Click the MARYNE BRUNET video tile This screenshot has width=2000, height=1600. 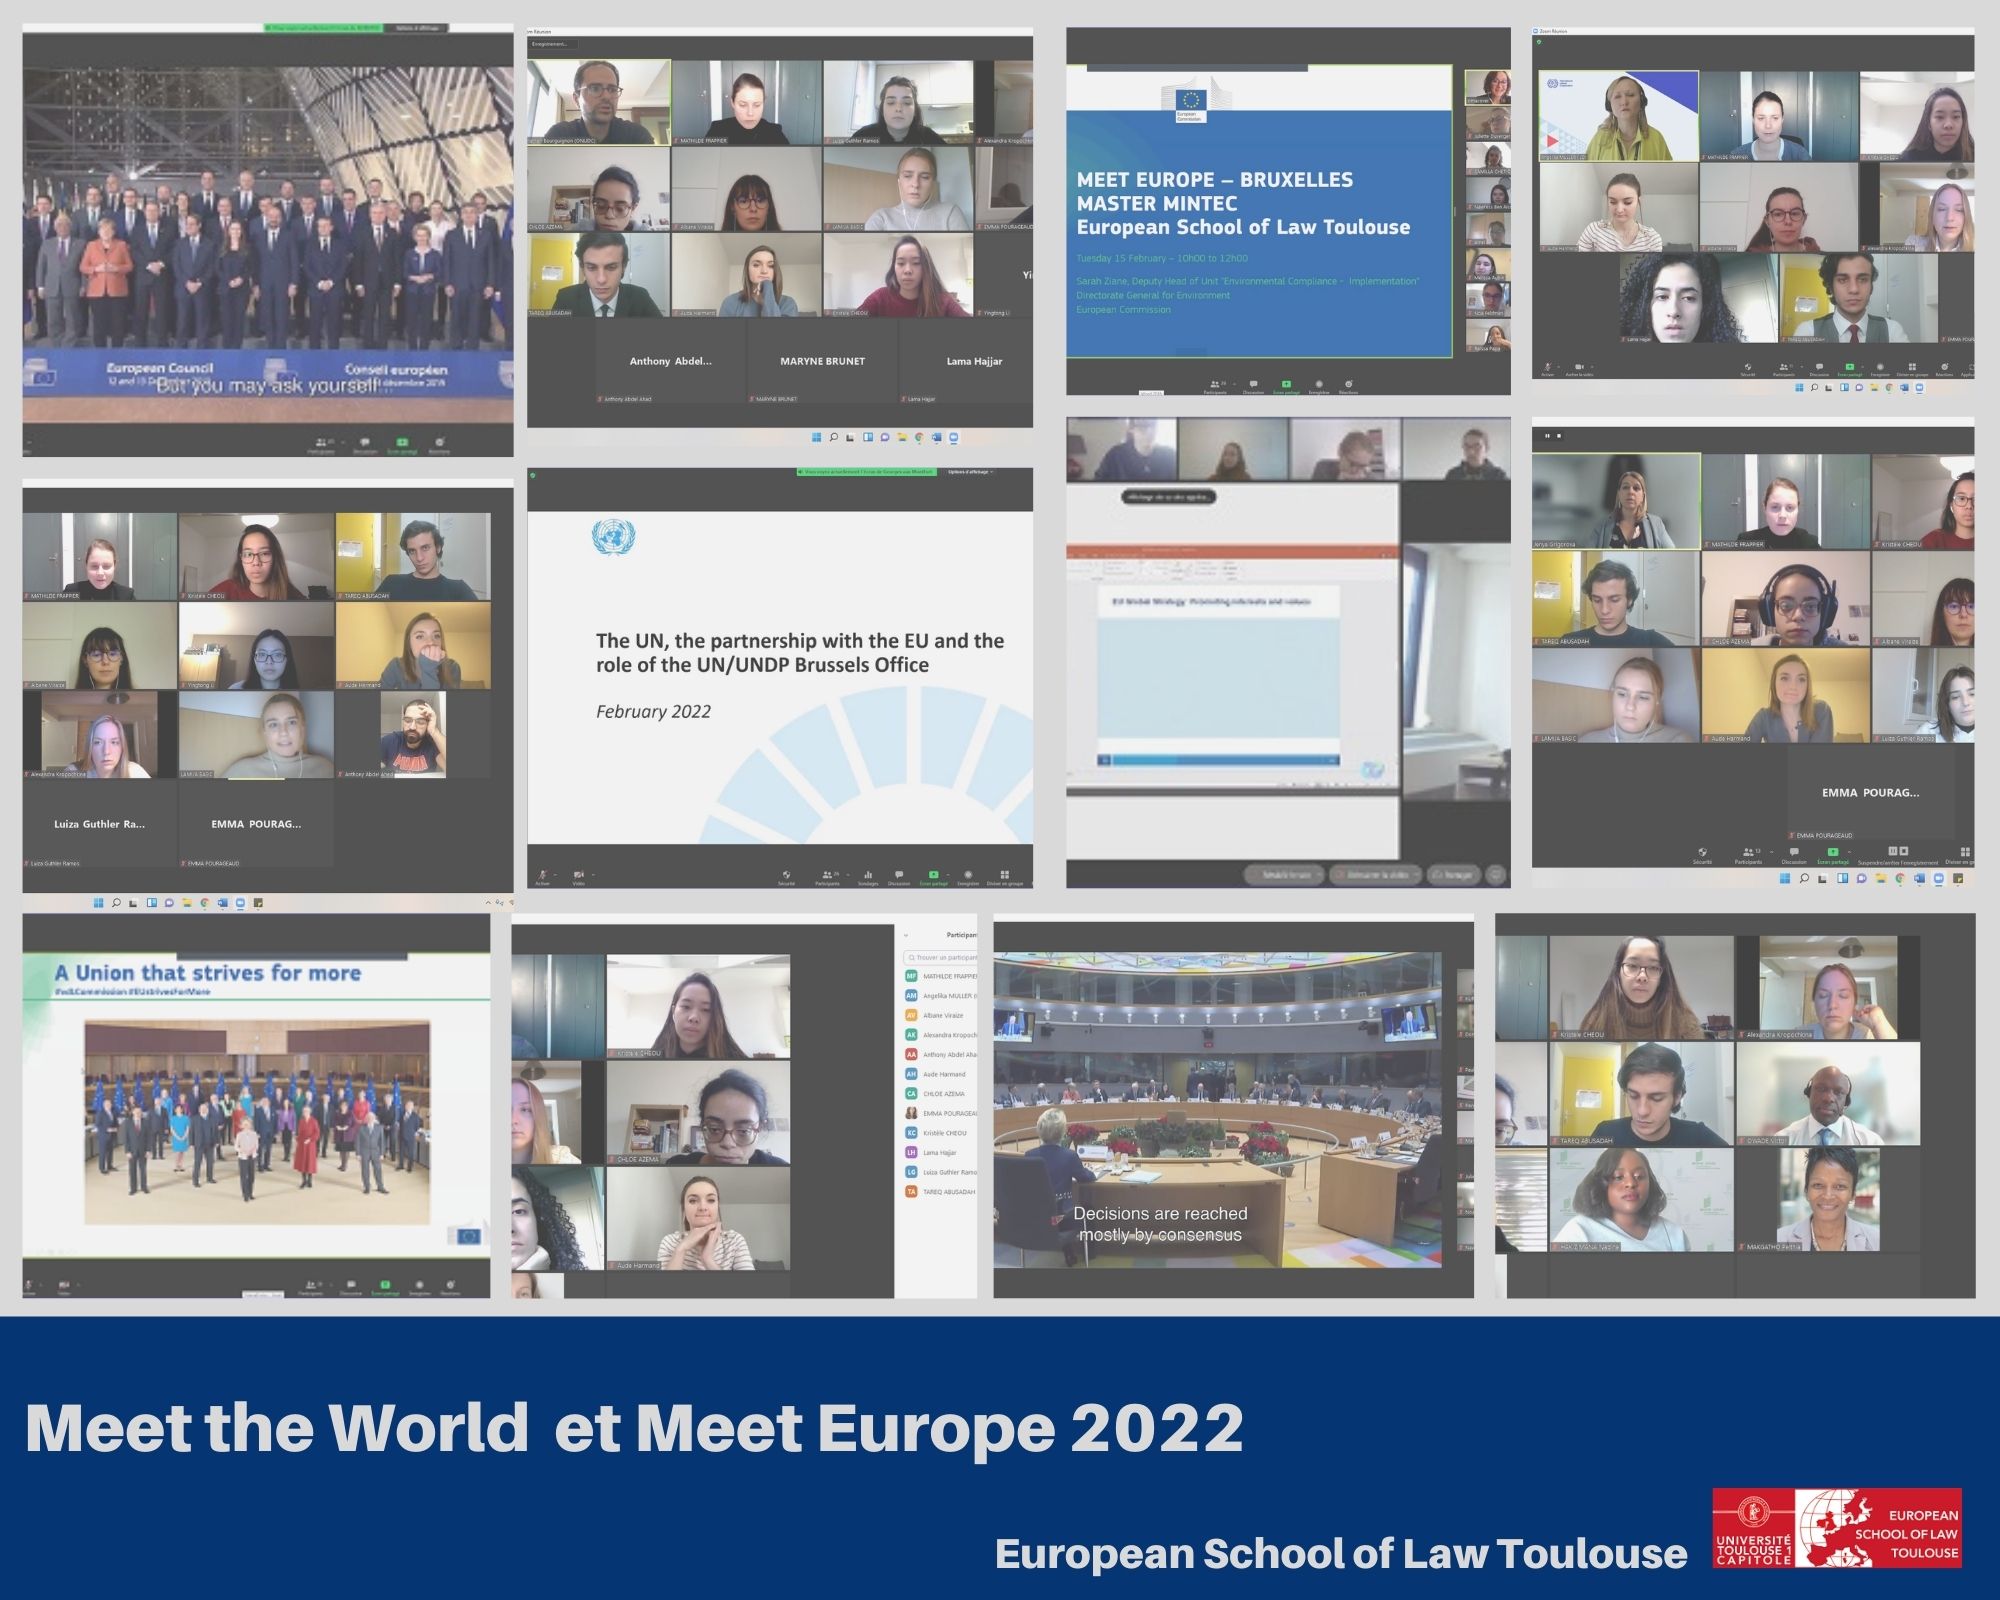click(x=823, y=361)
